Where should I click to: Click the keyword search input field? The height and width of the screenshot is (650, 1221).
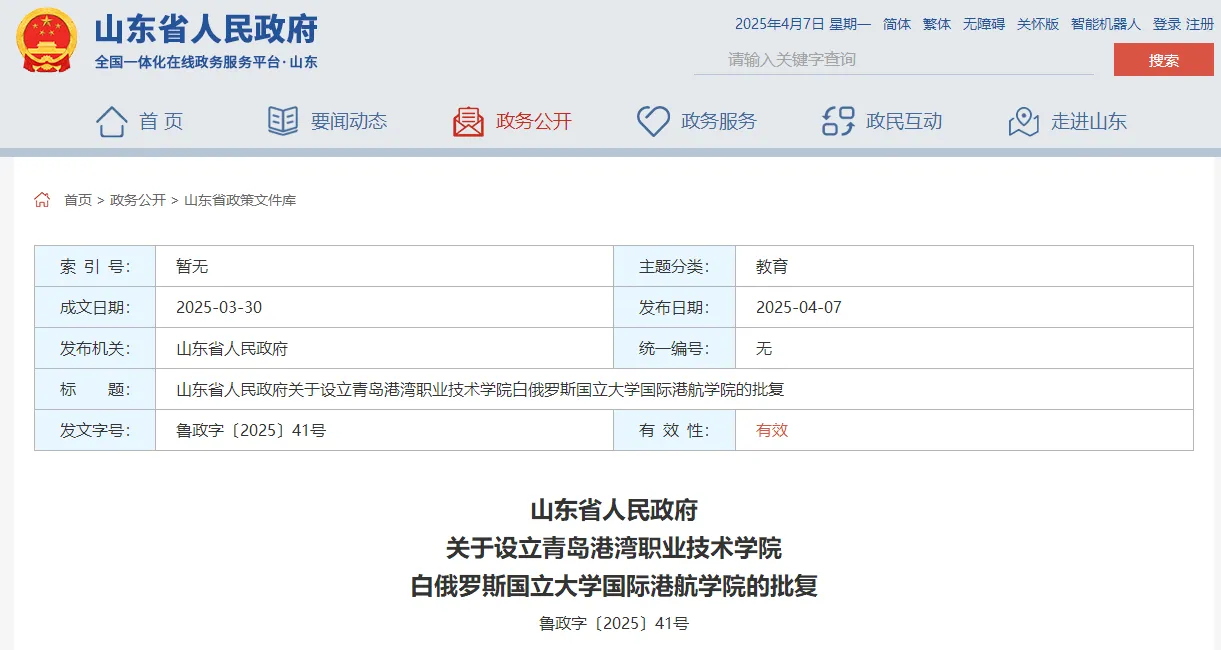[892, 60]
